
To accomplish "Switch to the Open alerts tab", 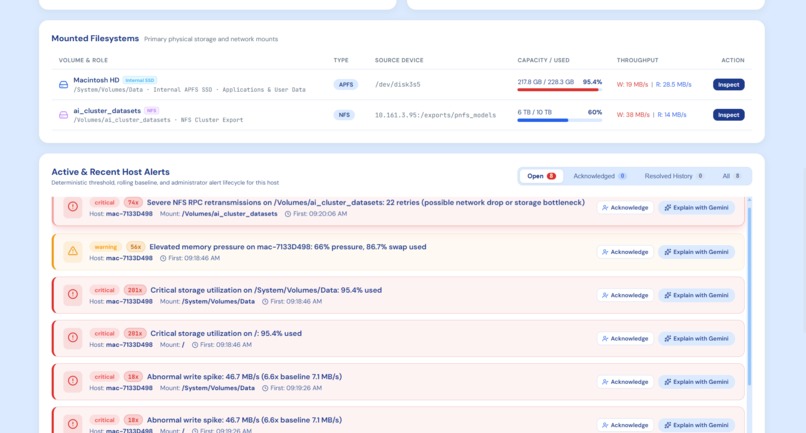I will pyautogui.click(x=541, y=176).
